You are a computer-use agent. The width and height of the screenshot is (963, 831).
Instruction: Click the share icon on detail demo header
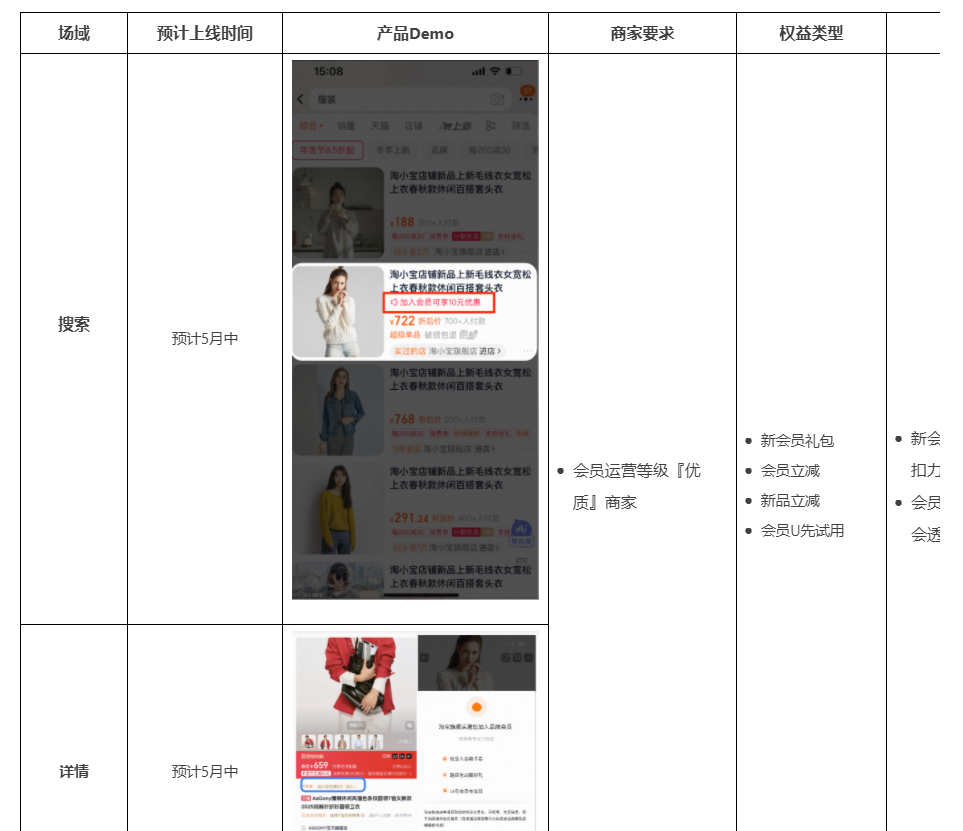click(x=506, y=658)
